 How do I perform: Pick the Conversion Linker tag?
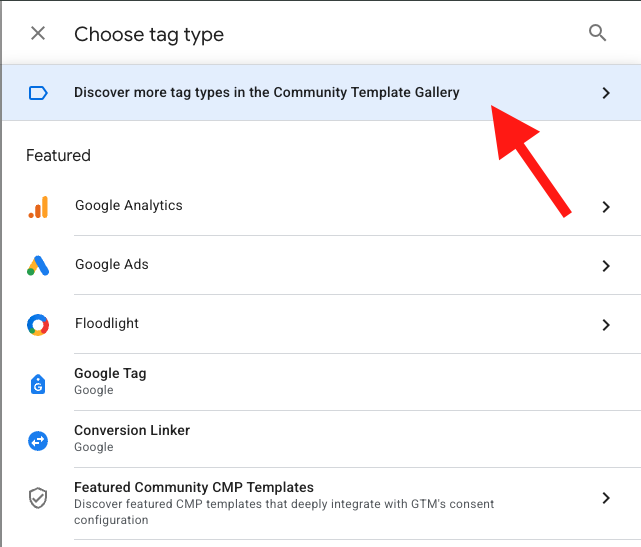coord(132,431)
